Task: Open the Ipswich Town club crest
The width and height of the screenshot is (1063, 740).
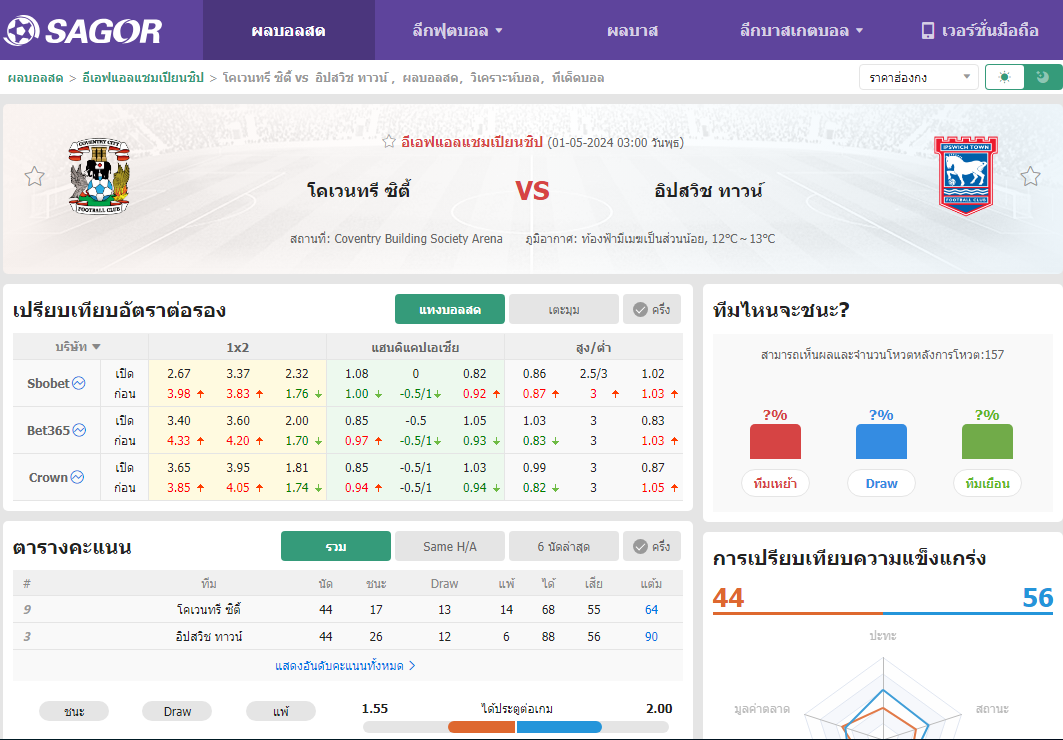Action: [x=965, y=176]
